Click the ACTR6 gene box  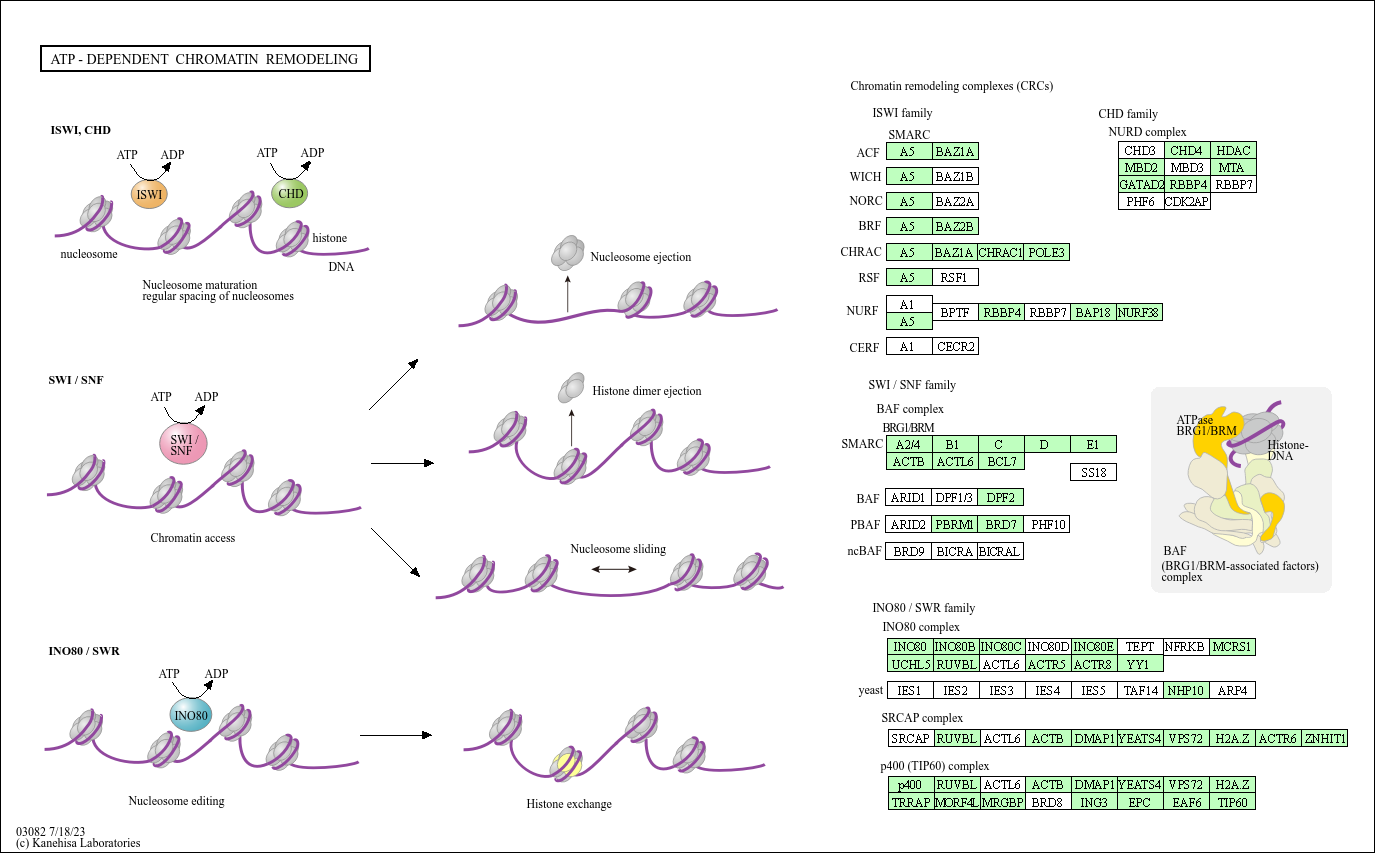pos(1278,739)
